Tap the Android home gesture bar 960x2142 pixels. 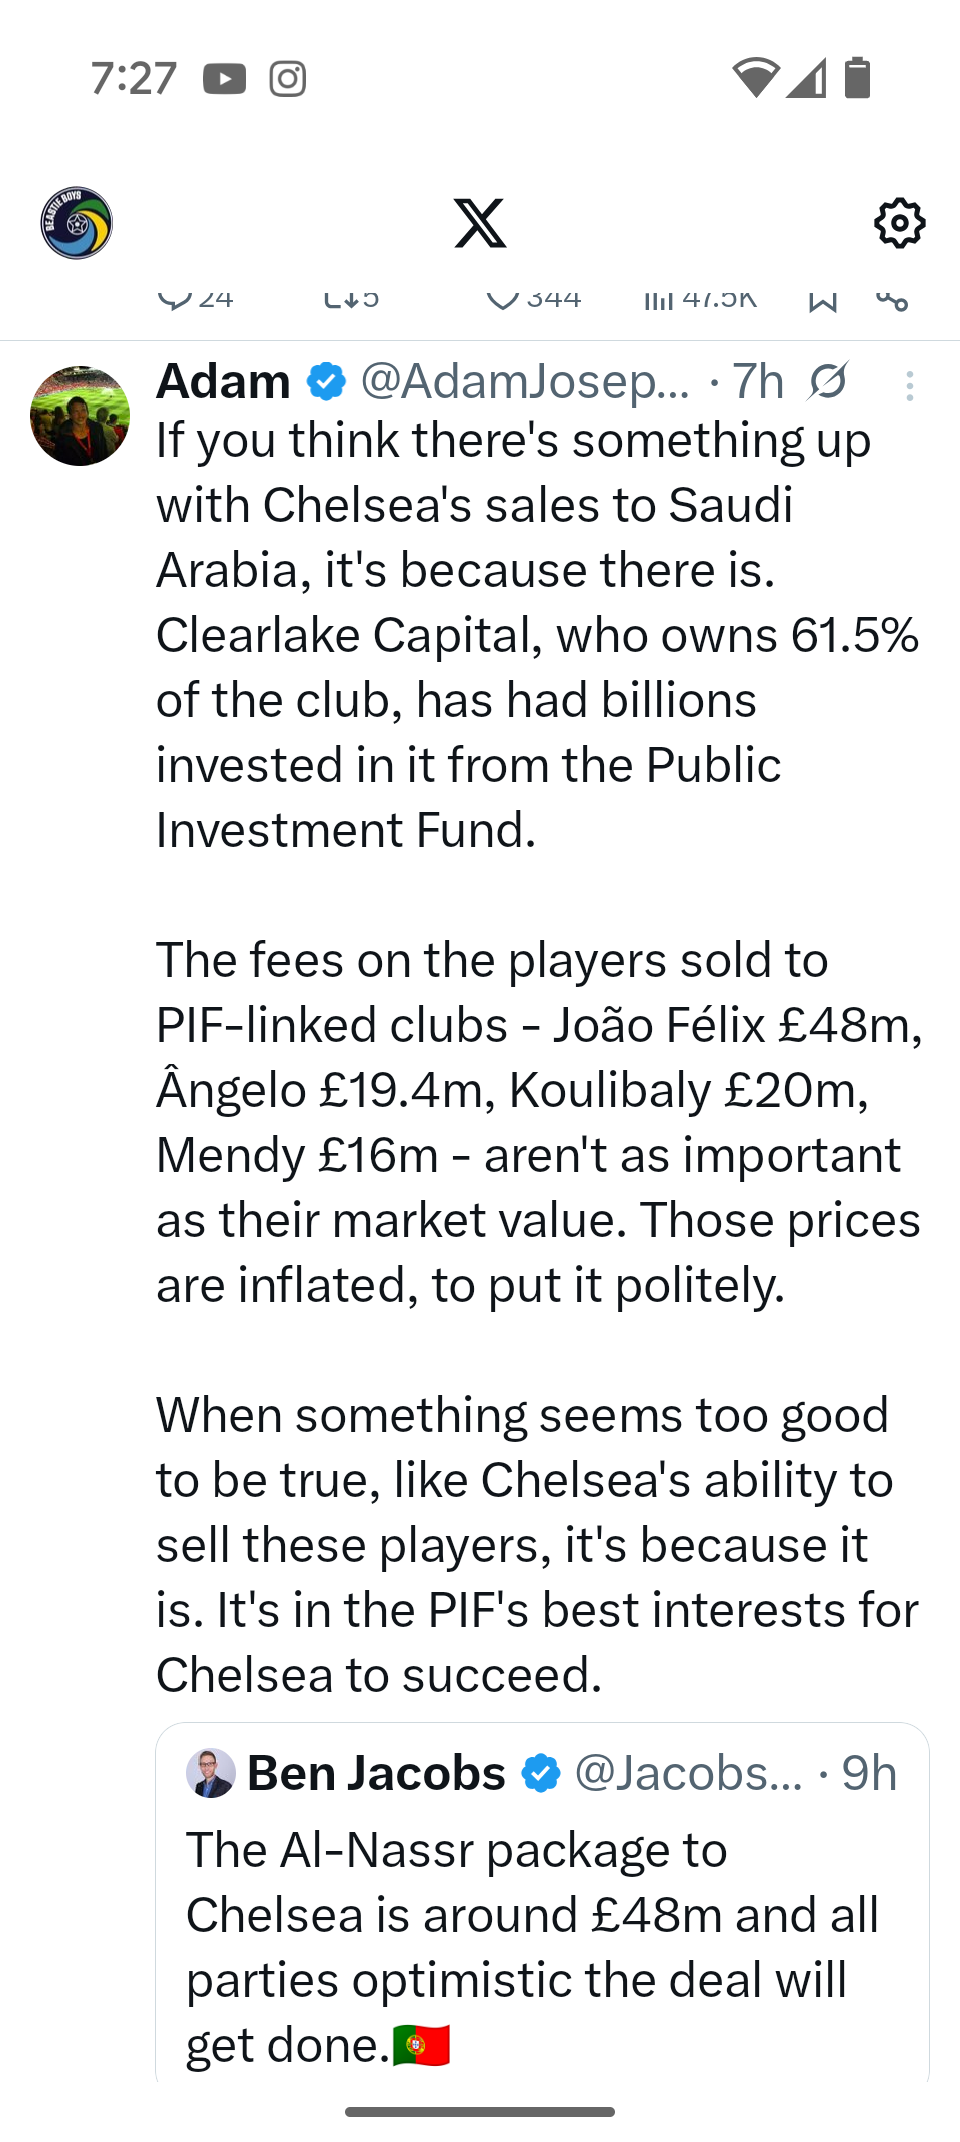(x=480, y=2112)
